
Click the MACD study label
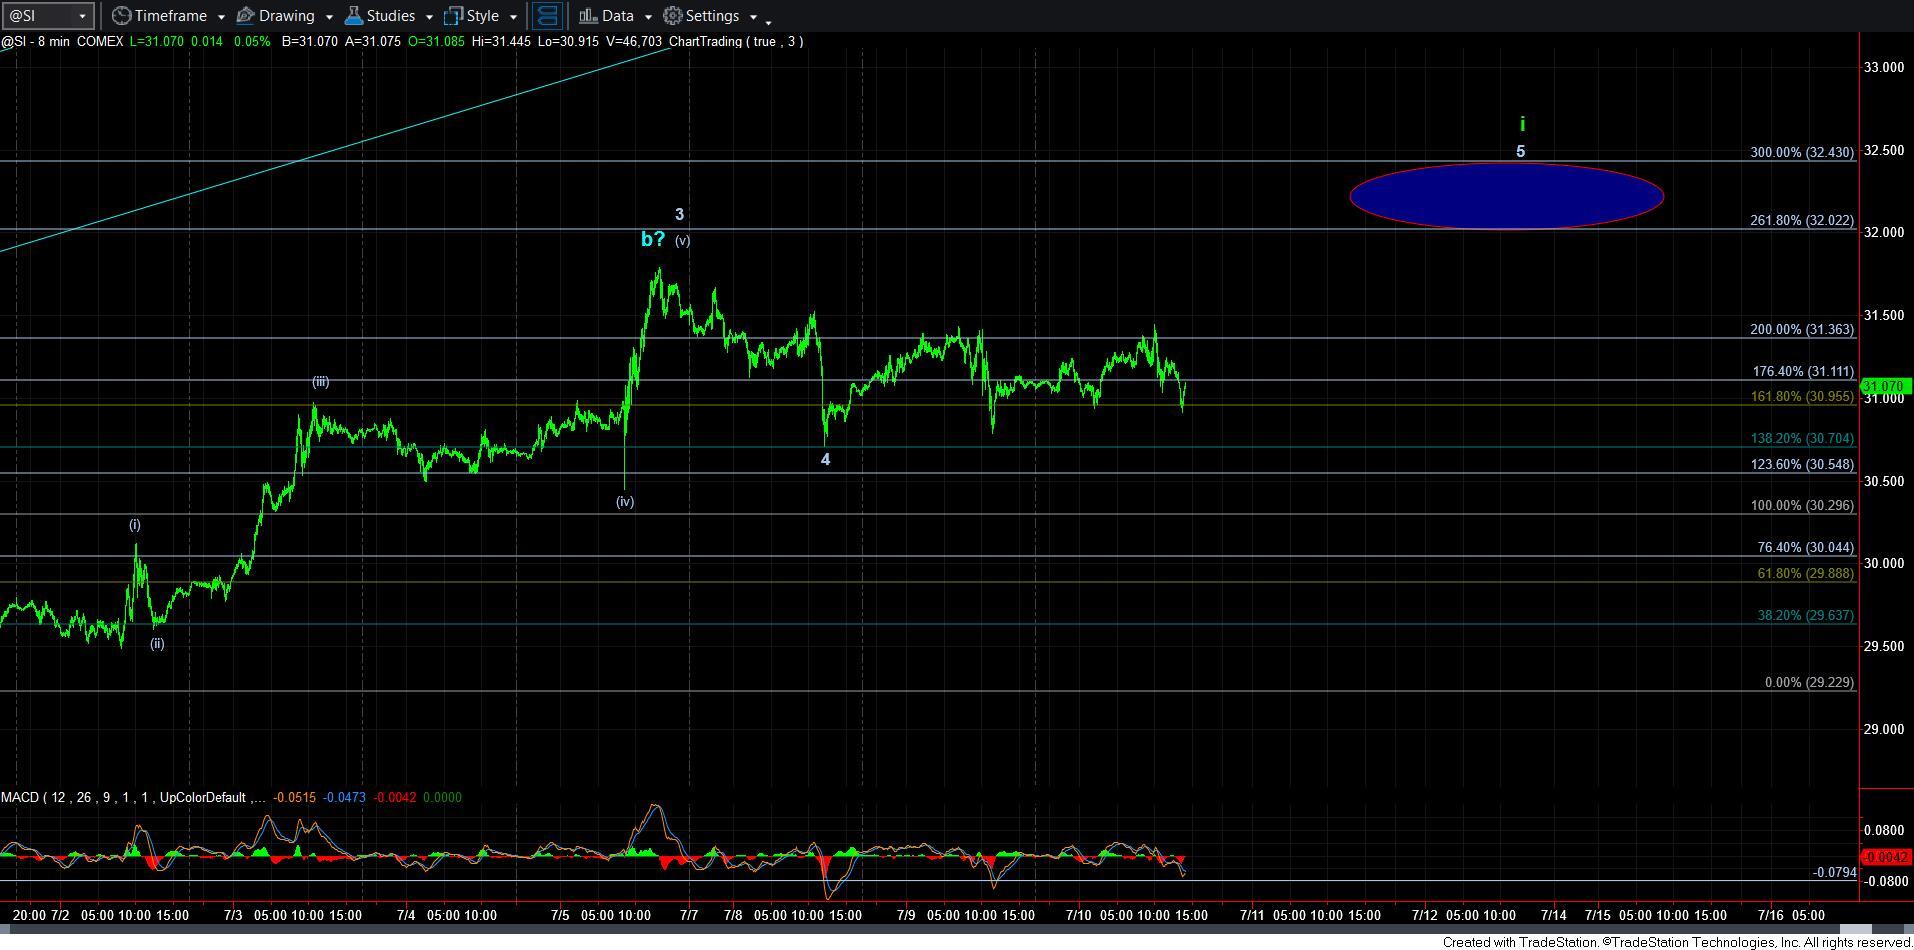tap(20, 797)
